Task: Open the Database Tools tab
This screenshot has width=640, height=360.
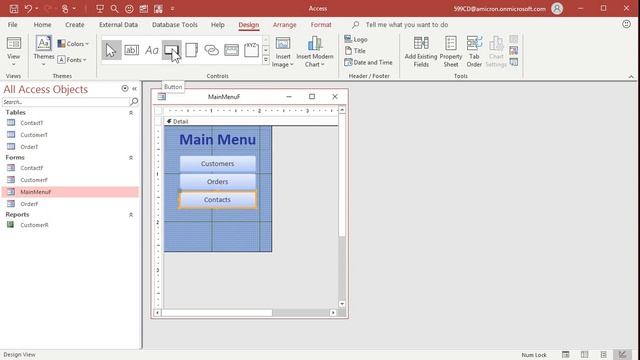Action: point(175,25)
